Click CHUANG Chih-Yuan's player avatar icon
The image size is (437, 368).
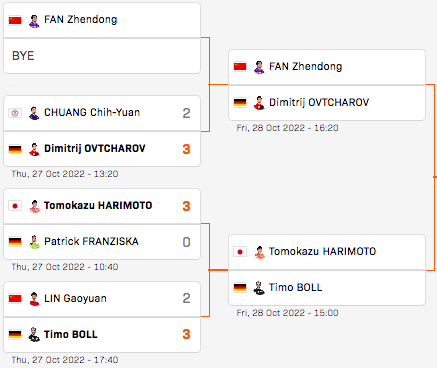pyautogui.click(x=34, y=113)
